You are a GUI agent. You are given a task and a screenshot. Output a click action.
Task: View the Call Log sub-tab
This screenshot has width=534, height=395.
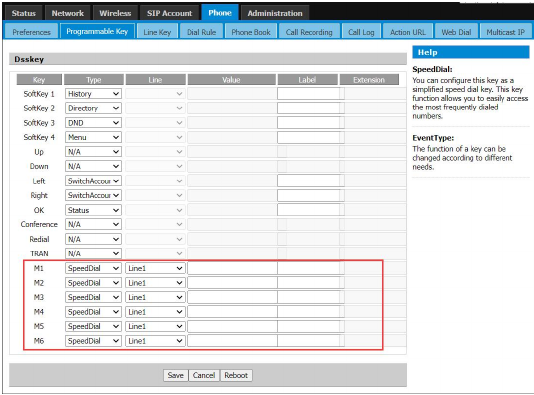click(361, 32)
